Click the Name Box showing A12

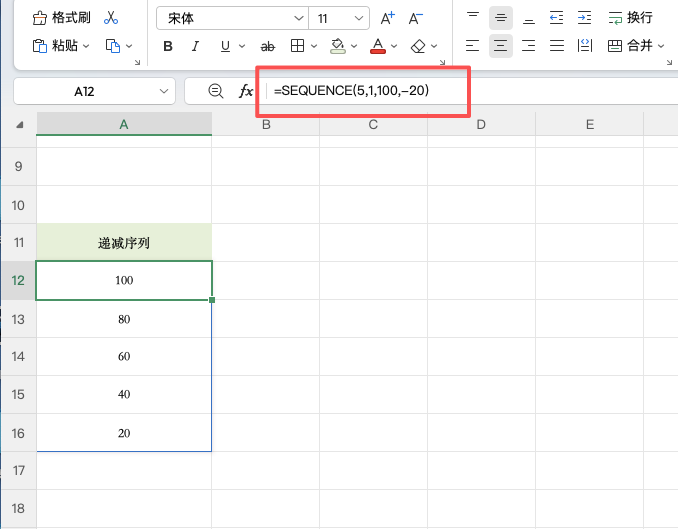84,91
